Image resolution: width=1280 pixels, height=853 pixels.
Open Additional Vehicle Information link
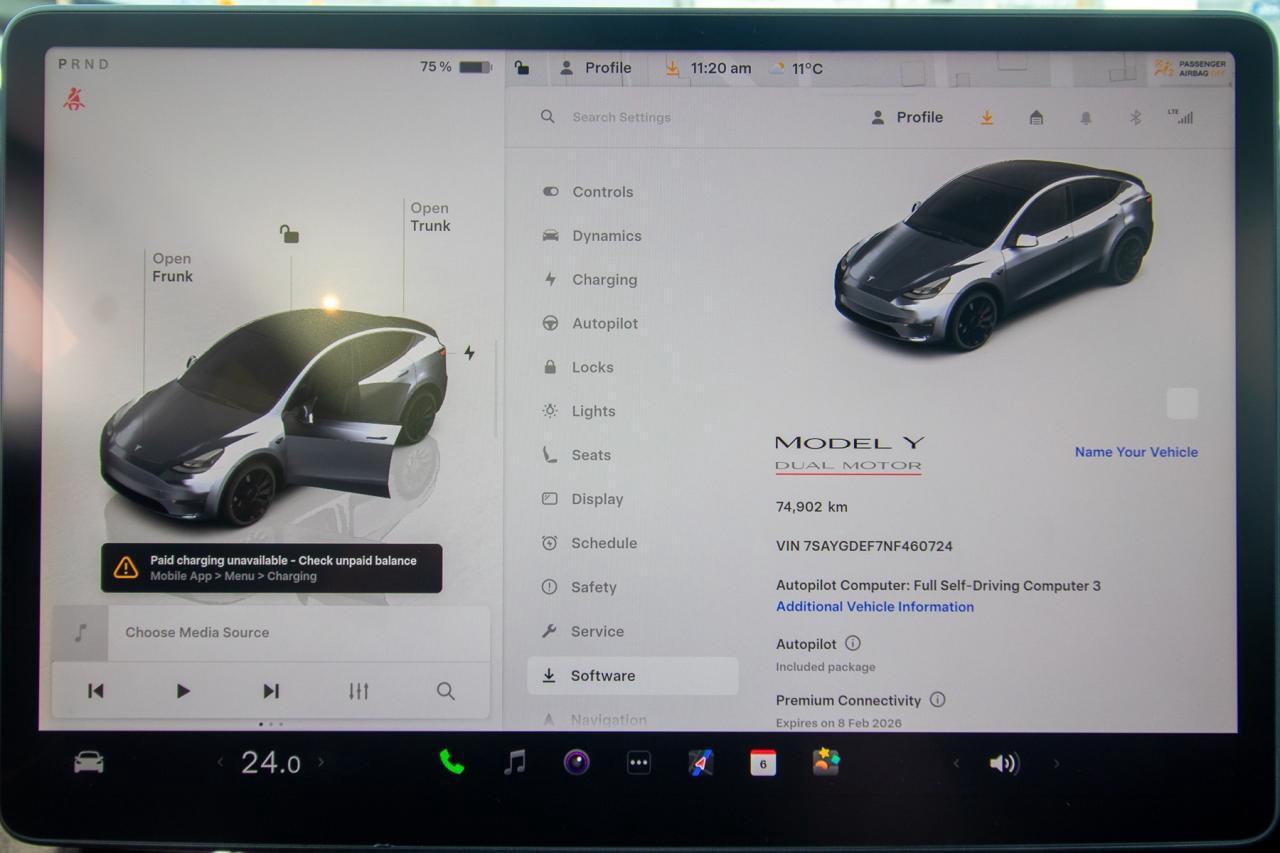tap(875, 607)
